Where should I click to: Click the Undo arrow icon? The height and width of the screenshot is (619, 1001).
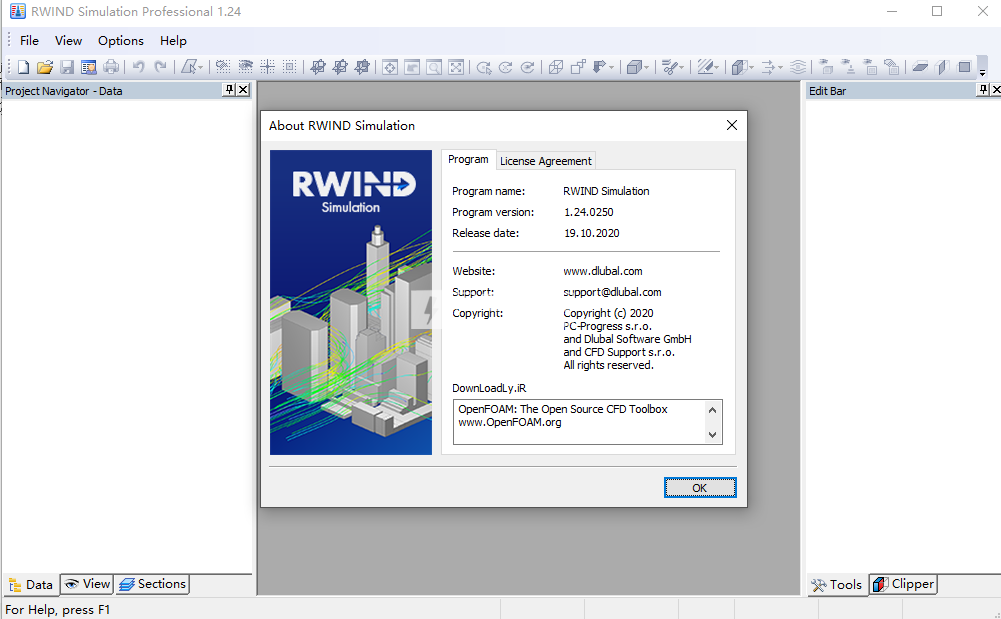coord(139,66)
